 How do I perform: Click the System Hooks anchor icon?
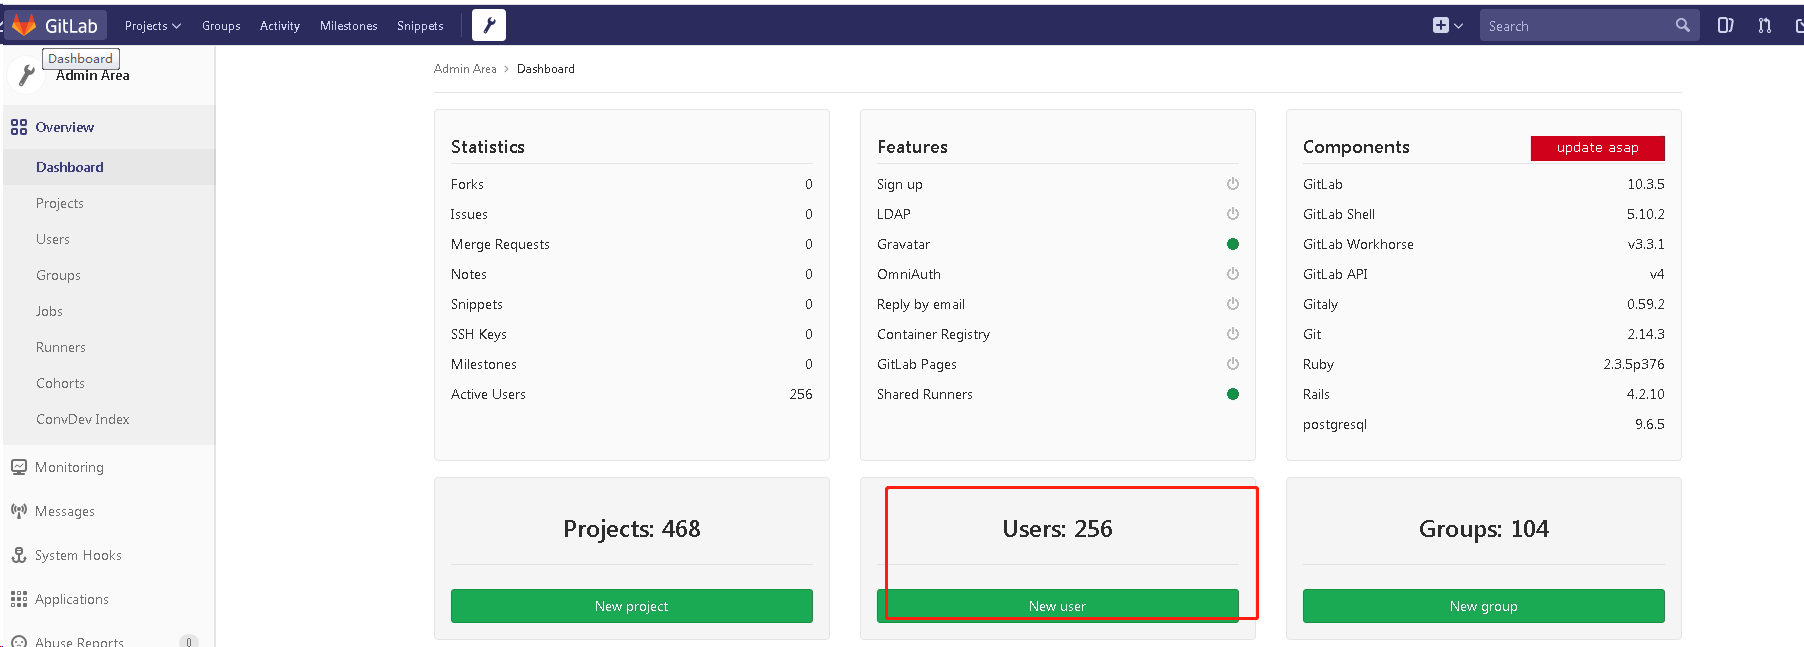click(x=19, y=555)
